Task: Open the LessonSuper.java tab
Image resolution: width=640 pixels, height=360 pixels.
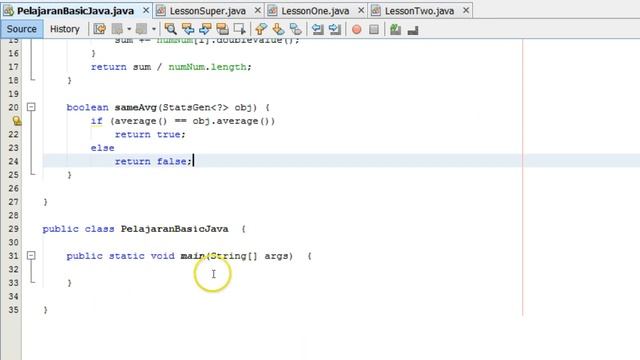Action: (207, 11)
